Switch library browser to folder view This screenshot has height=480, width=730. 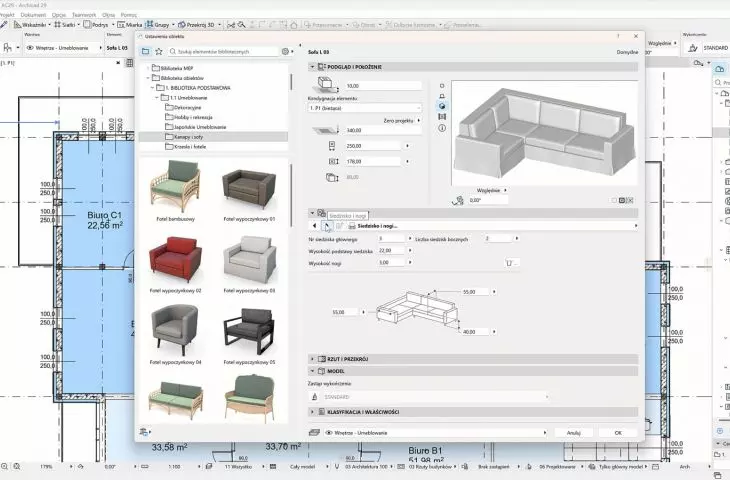tap(146, 51)
